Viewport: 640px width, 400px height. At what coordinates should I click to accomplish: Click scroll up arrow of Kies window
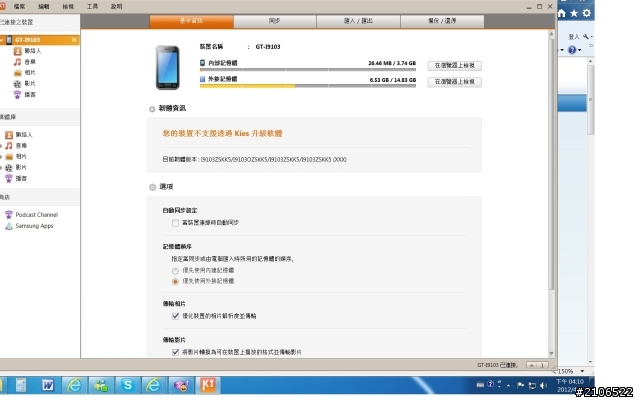(x=551, y=34)
